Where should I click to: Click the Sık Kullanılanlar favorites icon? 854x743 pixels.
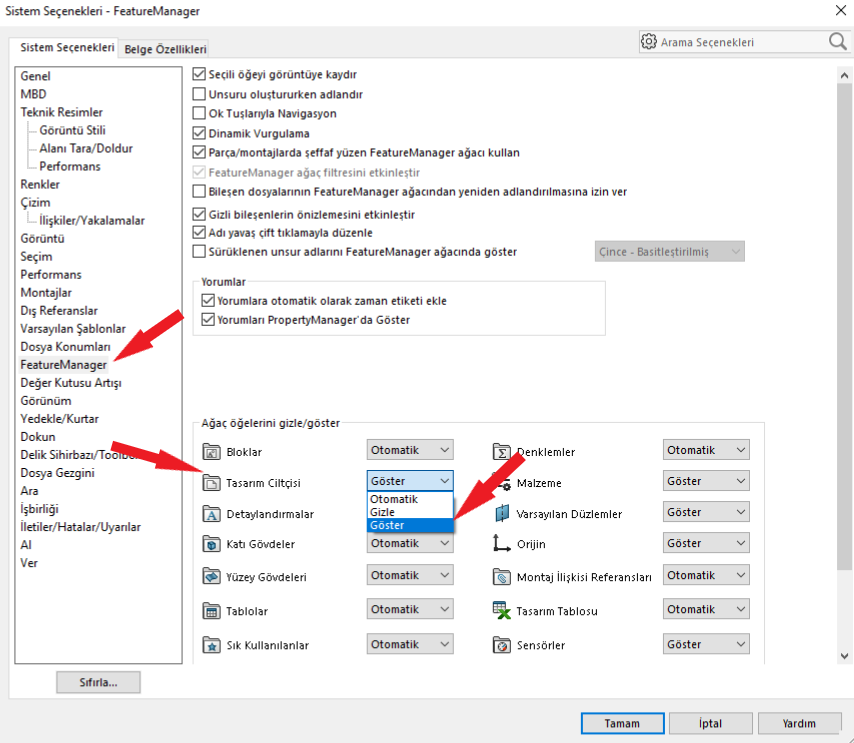click(210, 645)
